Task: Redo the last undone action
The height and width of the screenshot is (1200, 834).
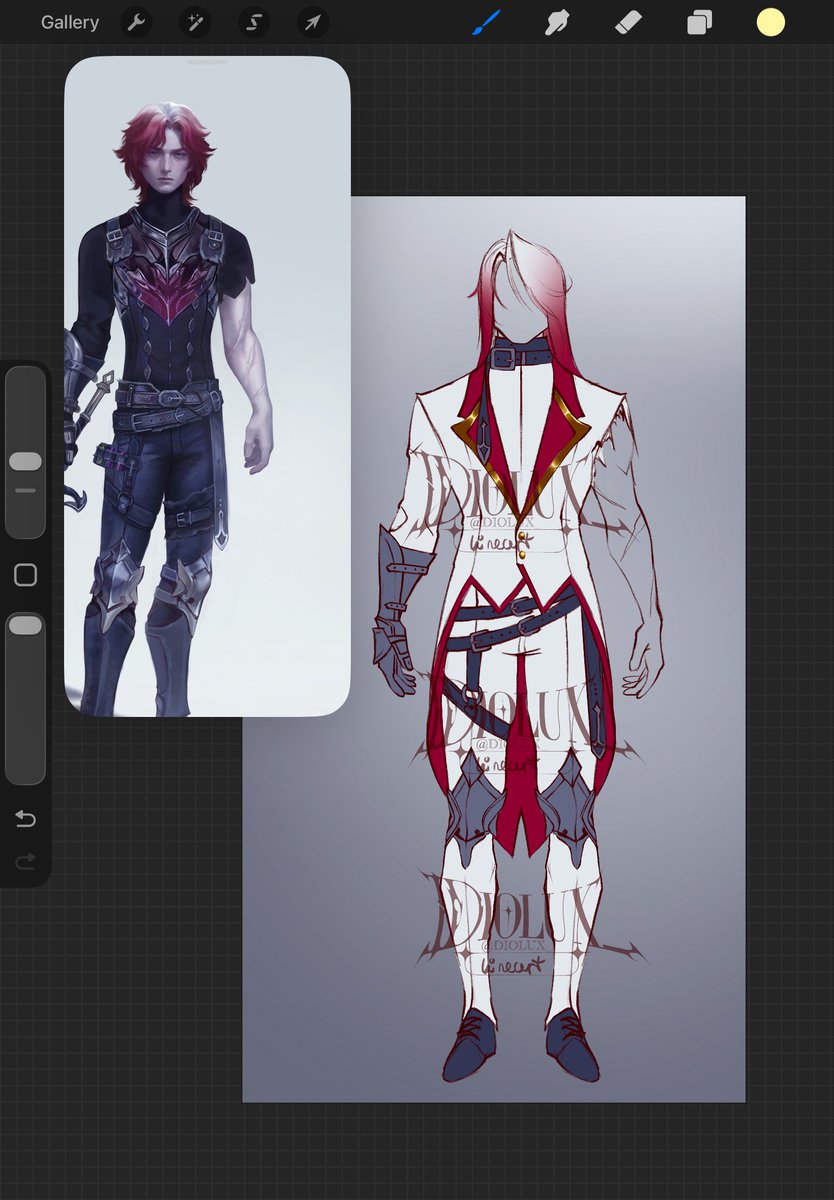Action: tap(25, 860)
